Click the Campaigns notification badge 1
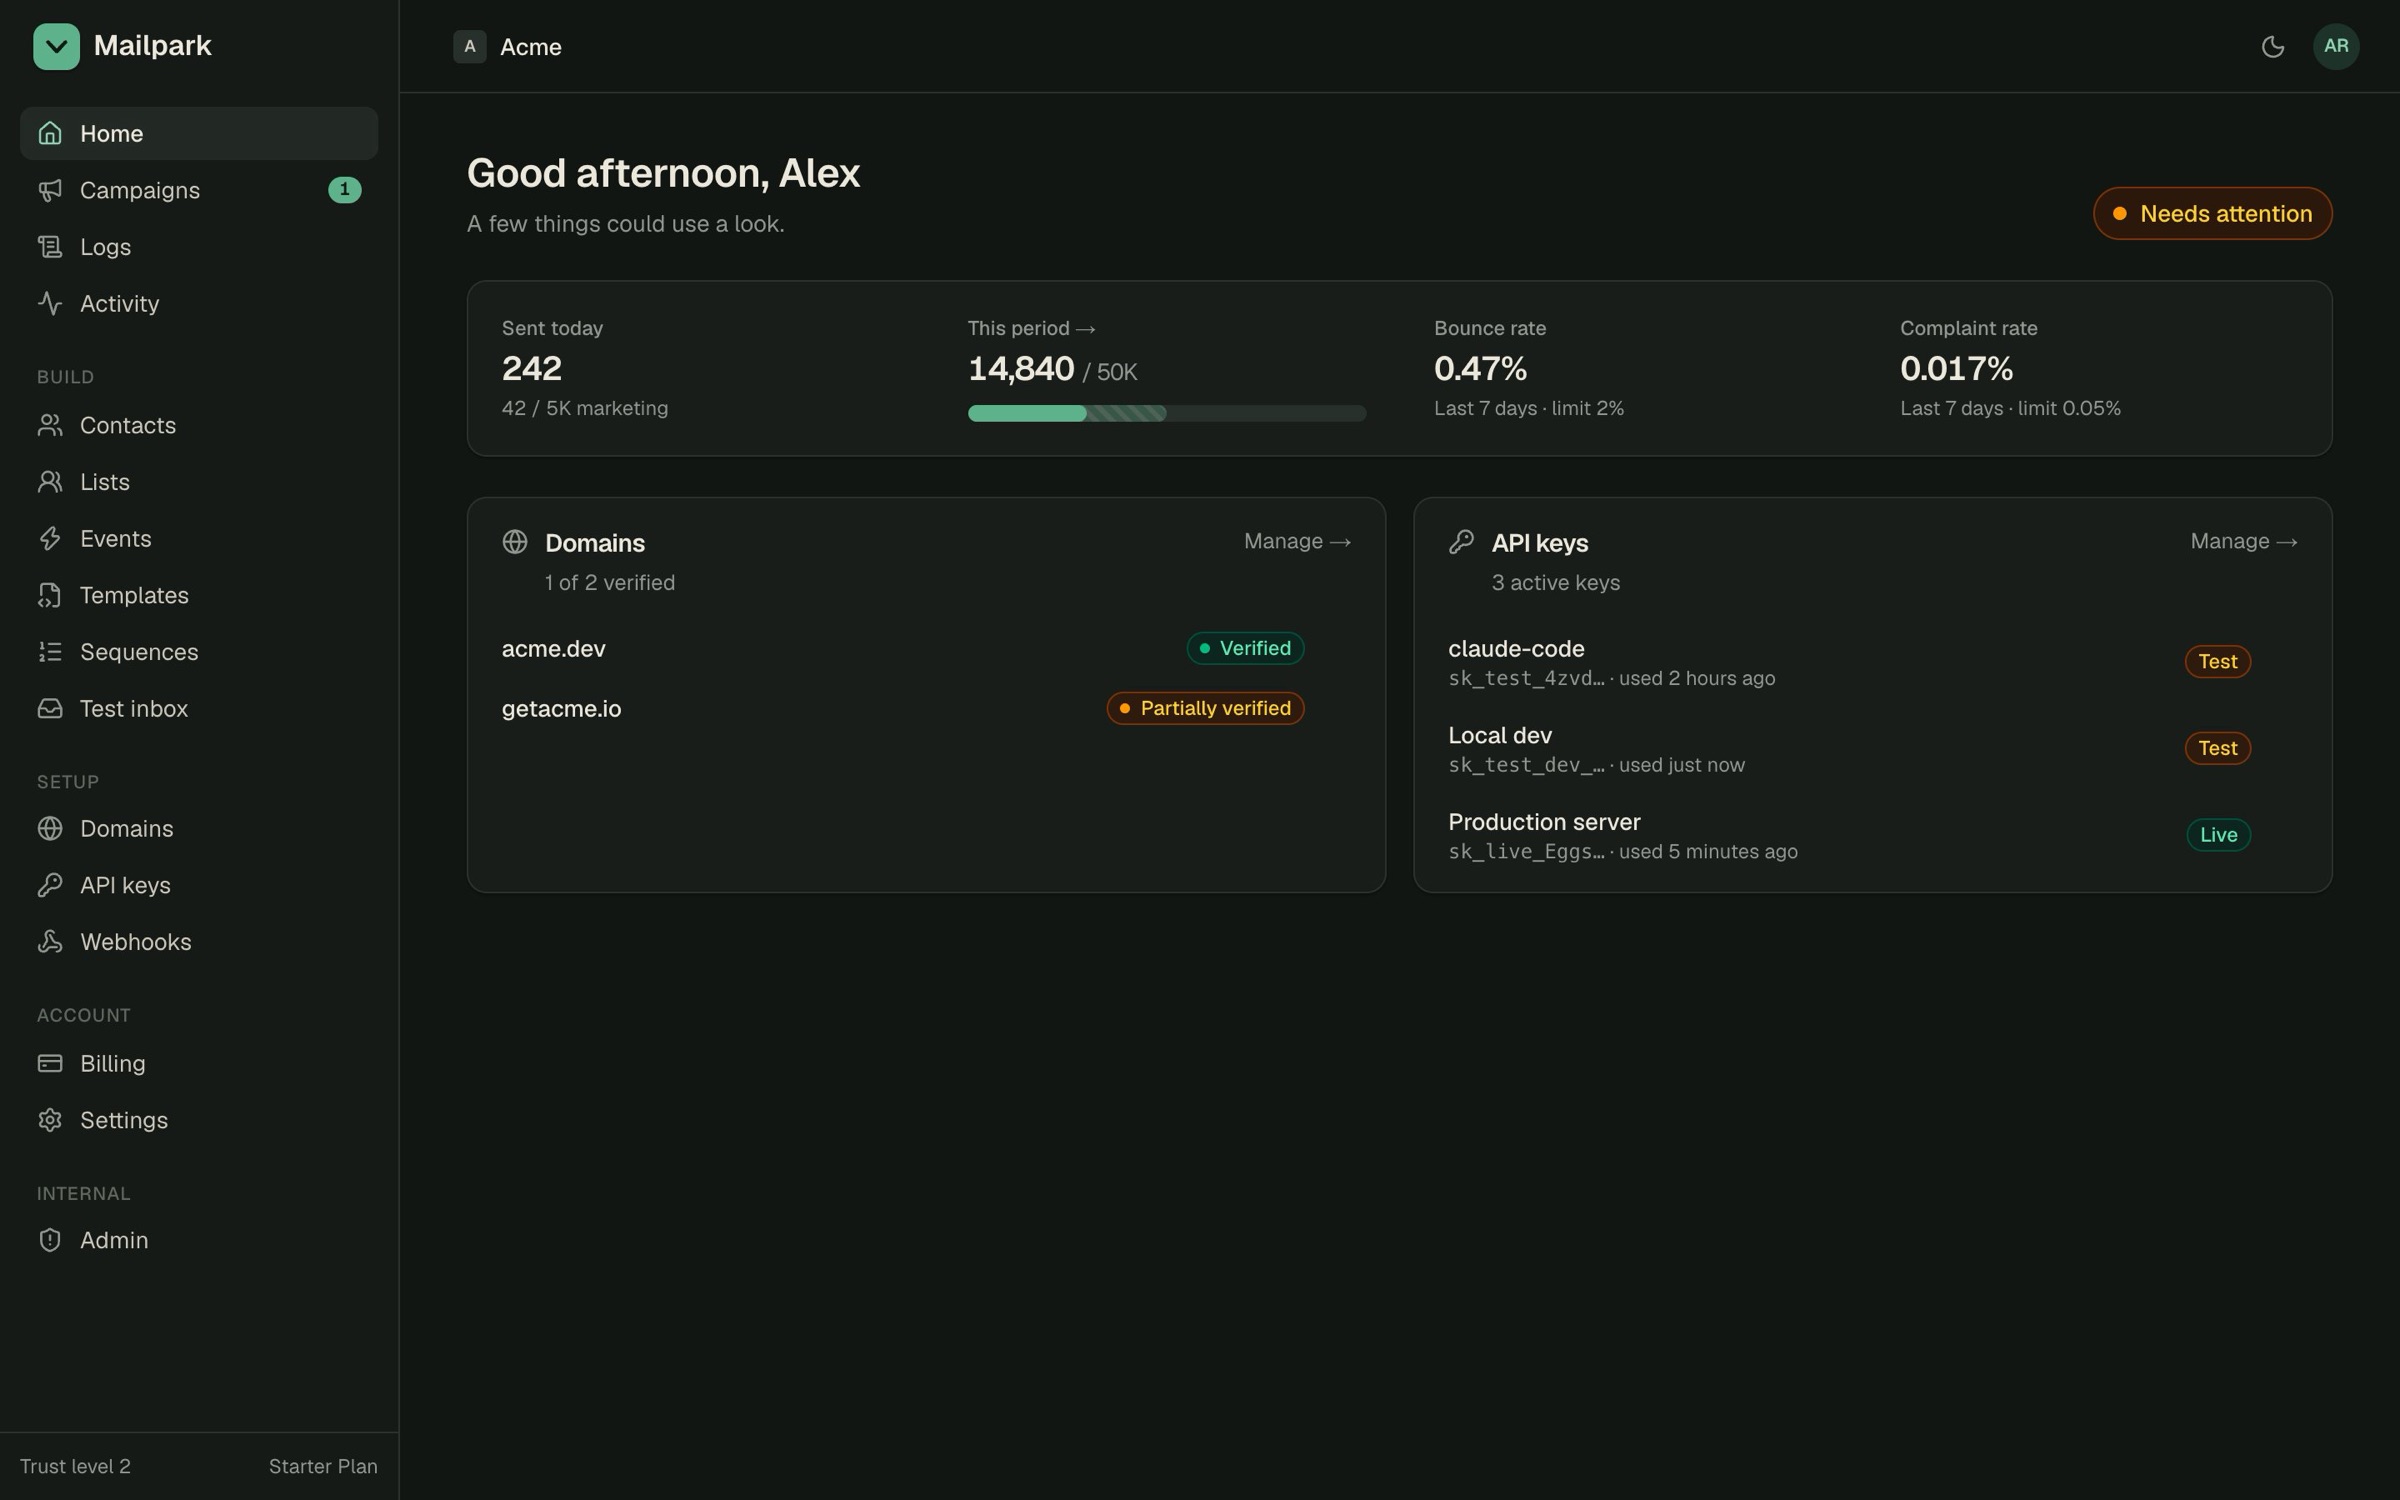The width and height of the screenshot is (2400, 1500). [344, 189]
